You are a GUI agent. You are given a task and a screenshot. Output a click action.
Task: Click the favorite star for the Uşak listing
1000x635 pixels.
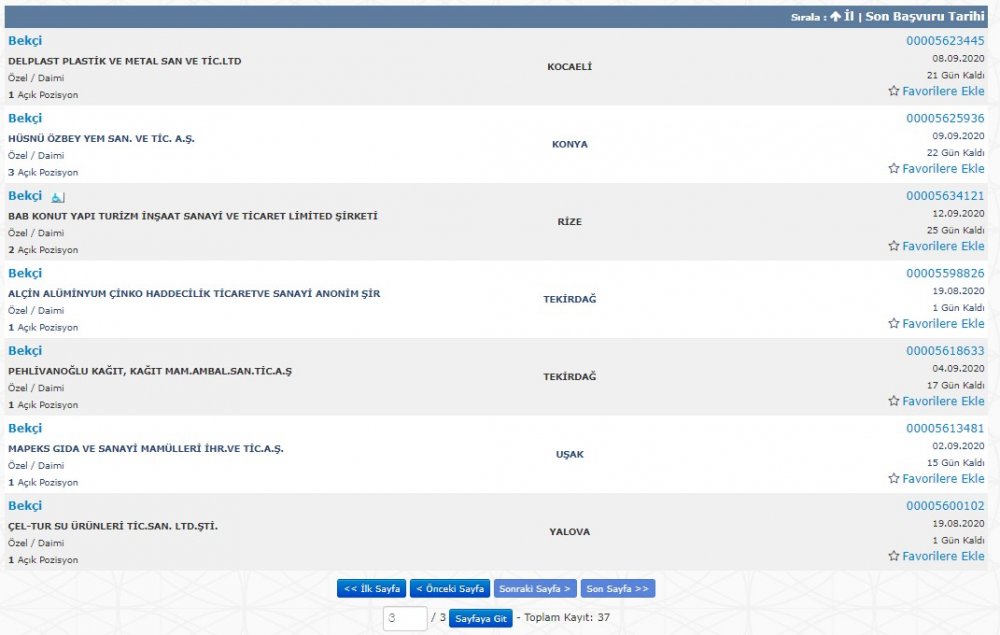coord(894,479)
